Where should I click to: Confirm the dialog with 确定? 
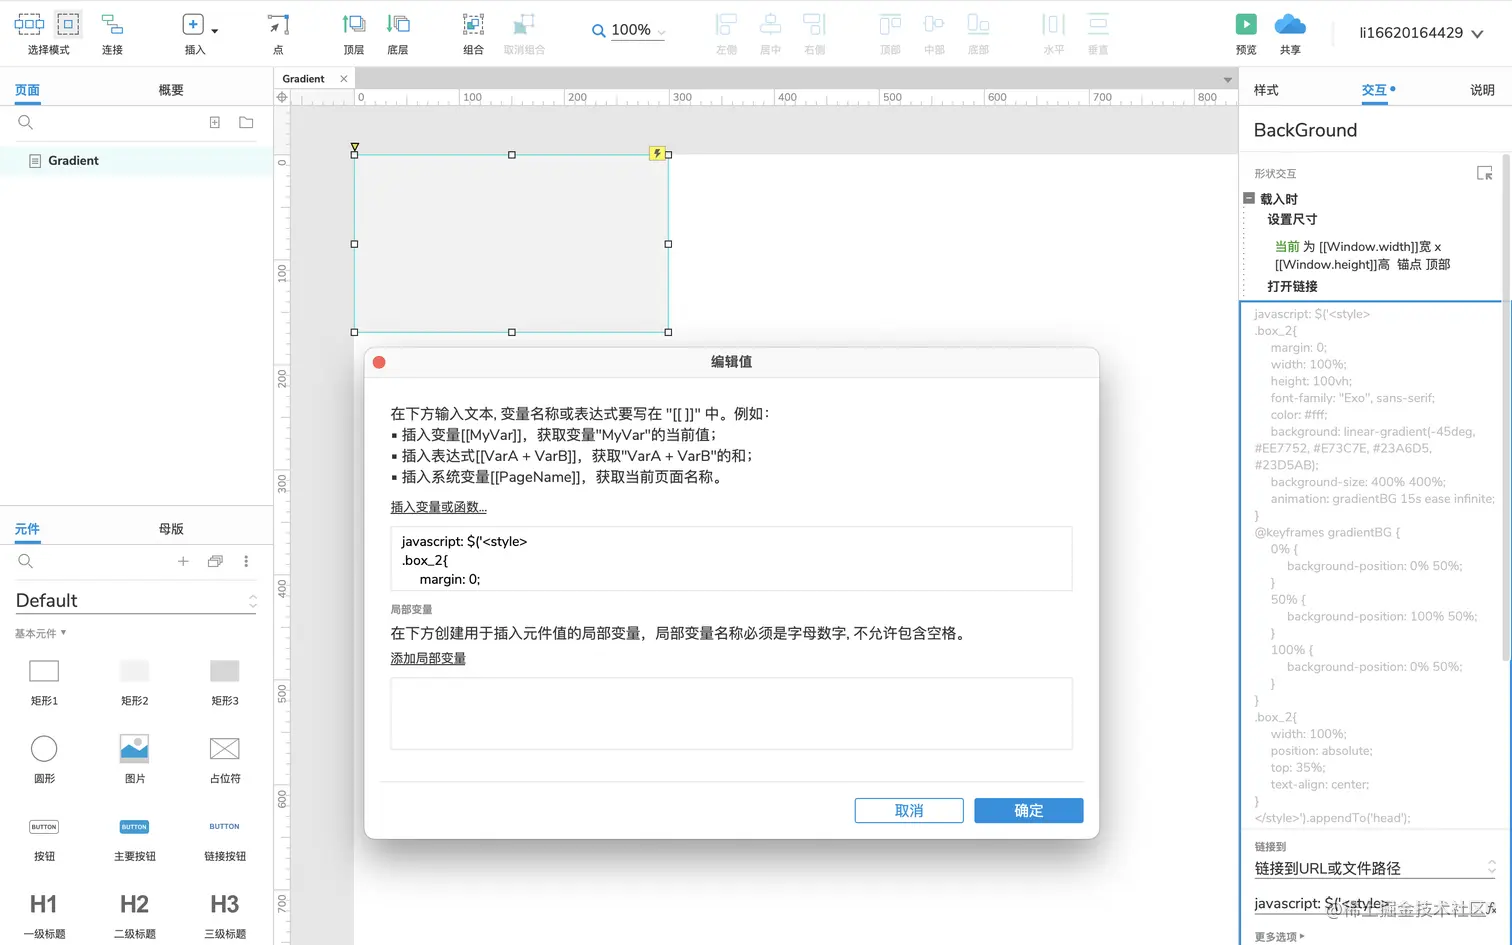pos(1028,810)
